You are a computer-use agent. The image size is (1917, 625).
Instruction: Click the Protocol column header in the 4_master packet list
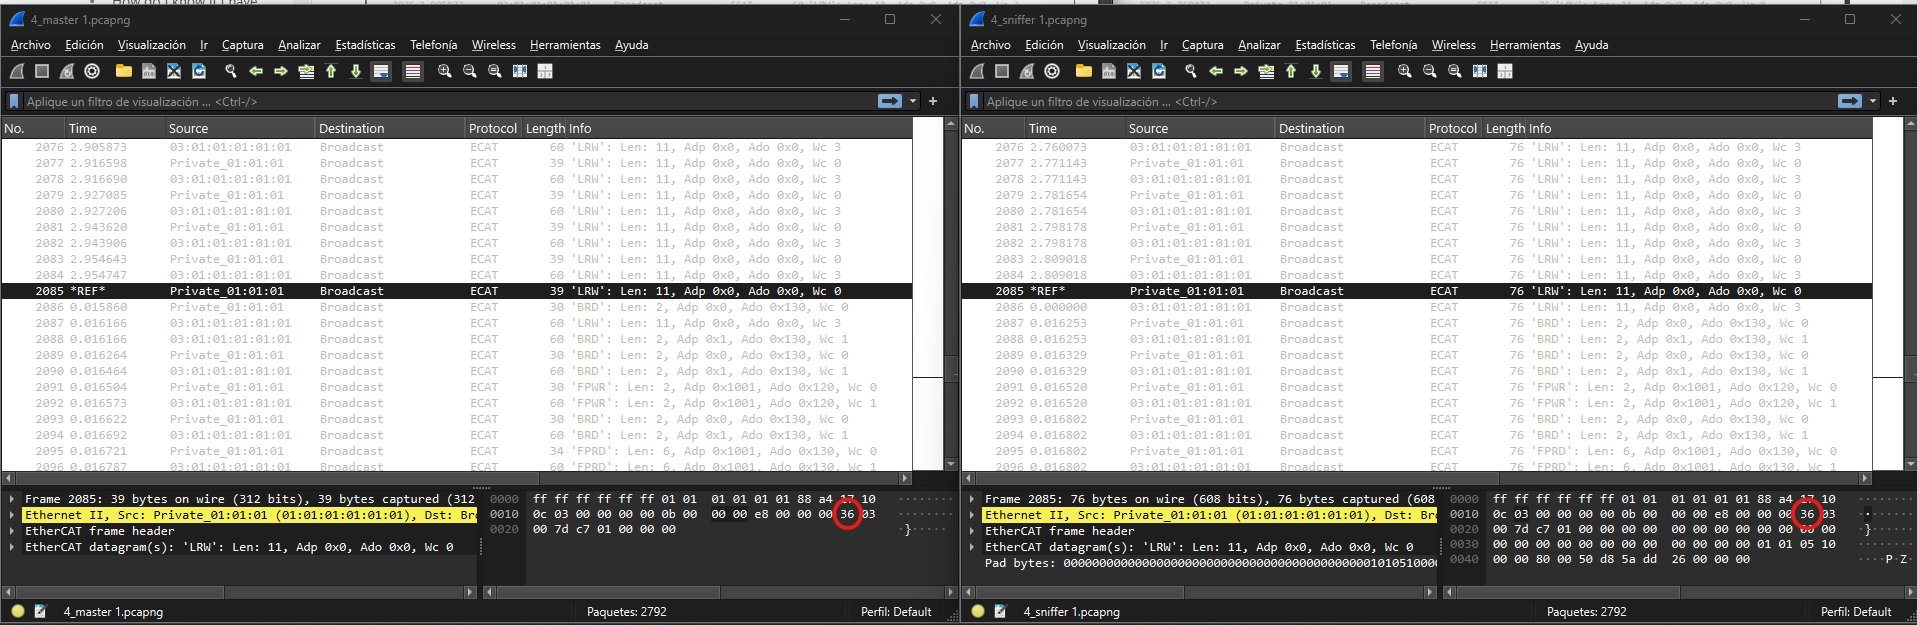coord(492,128)
